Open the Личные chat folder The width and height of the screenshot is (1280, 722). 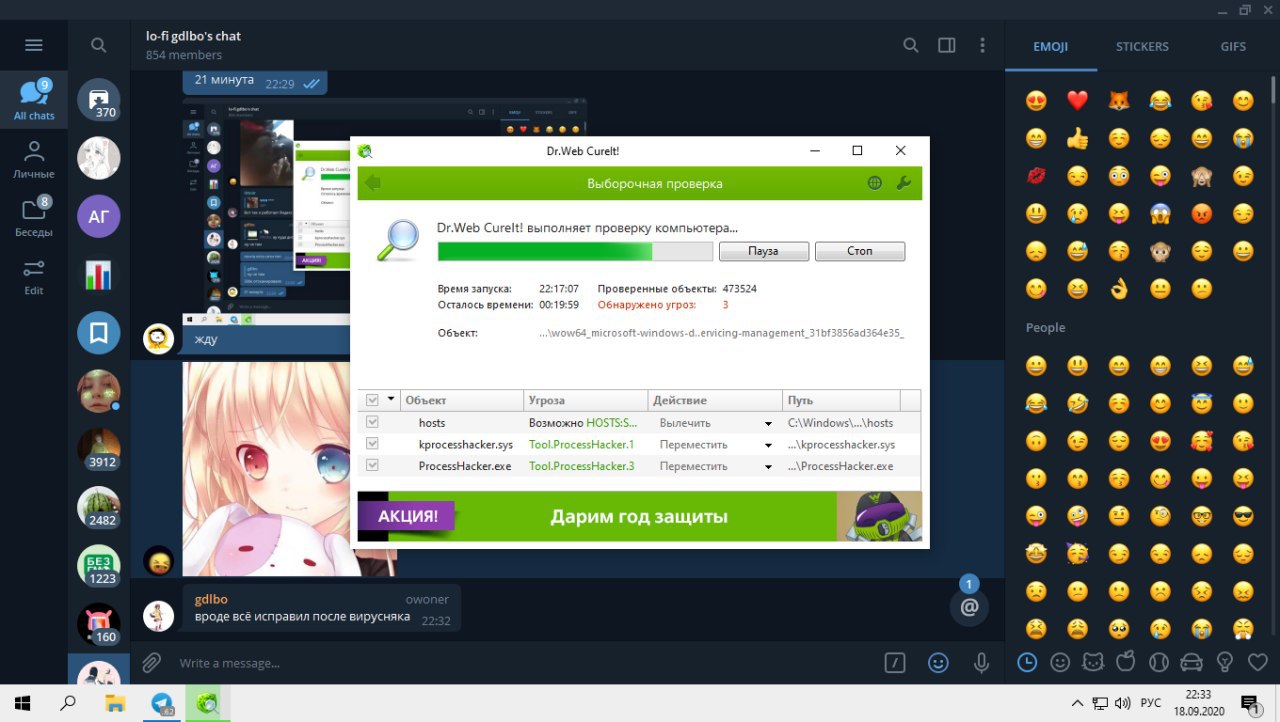click(x=34, y=160)
